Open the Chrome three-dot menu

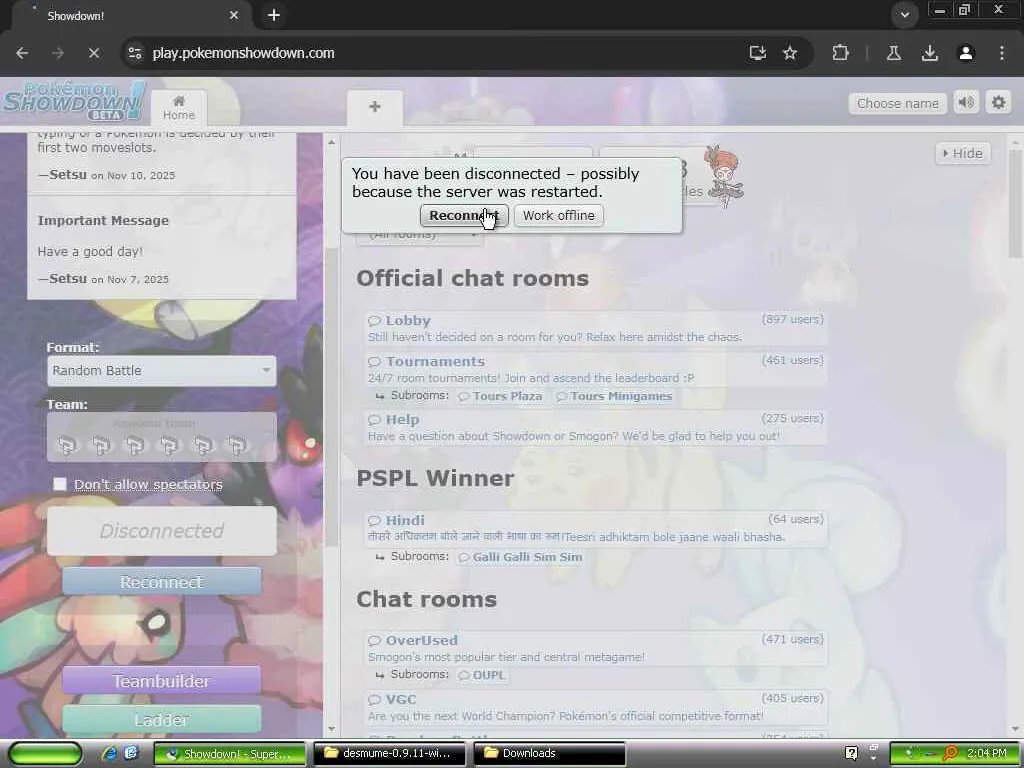pyautogui.click(x=1002, y=53)
